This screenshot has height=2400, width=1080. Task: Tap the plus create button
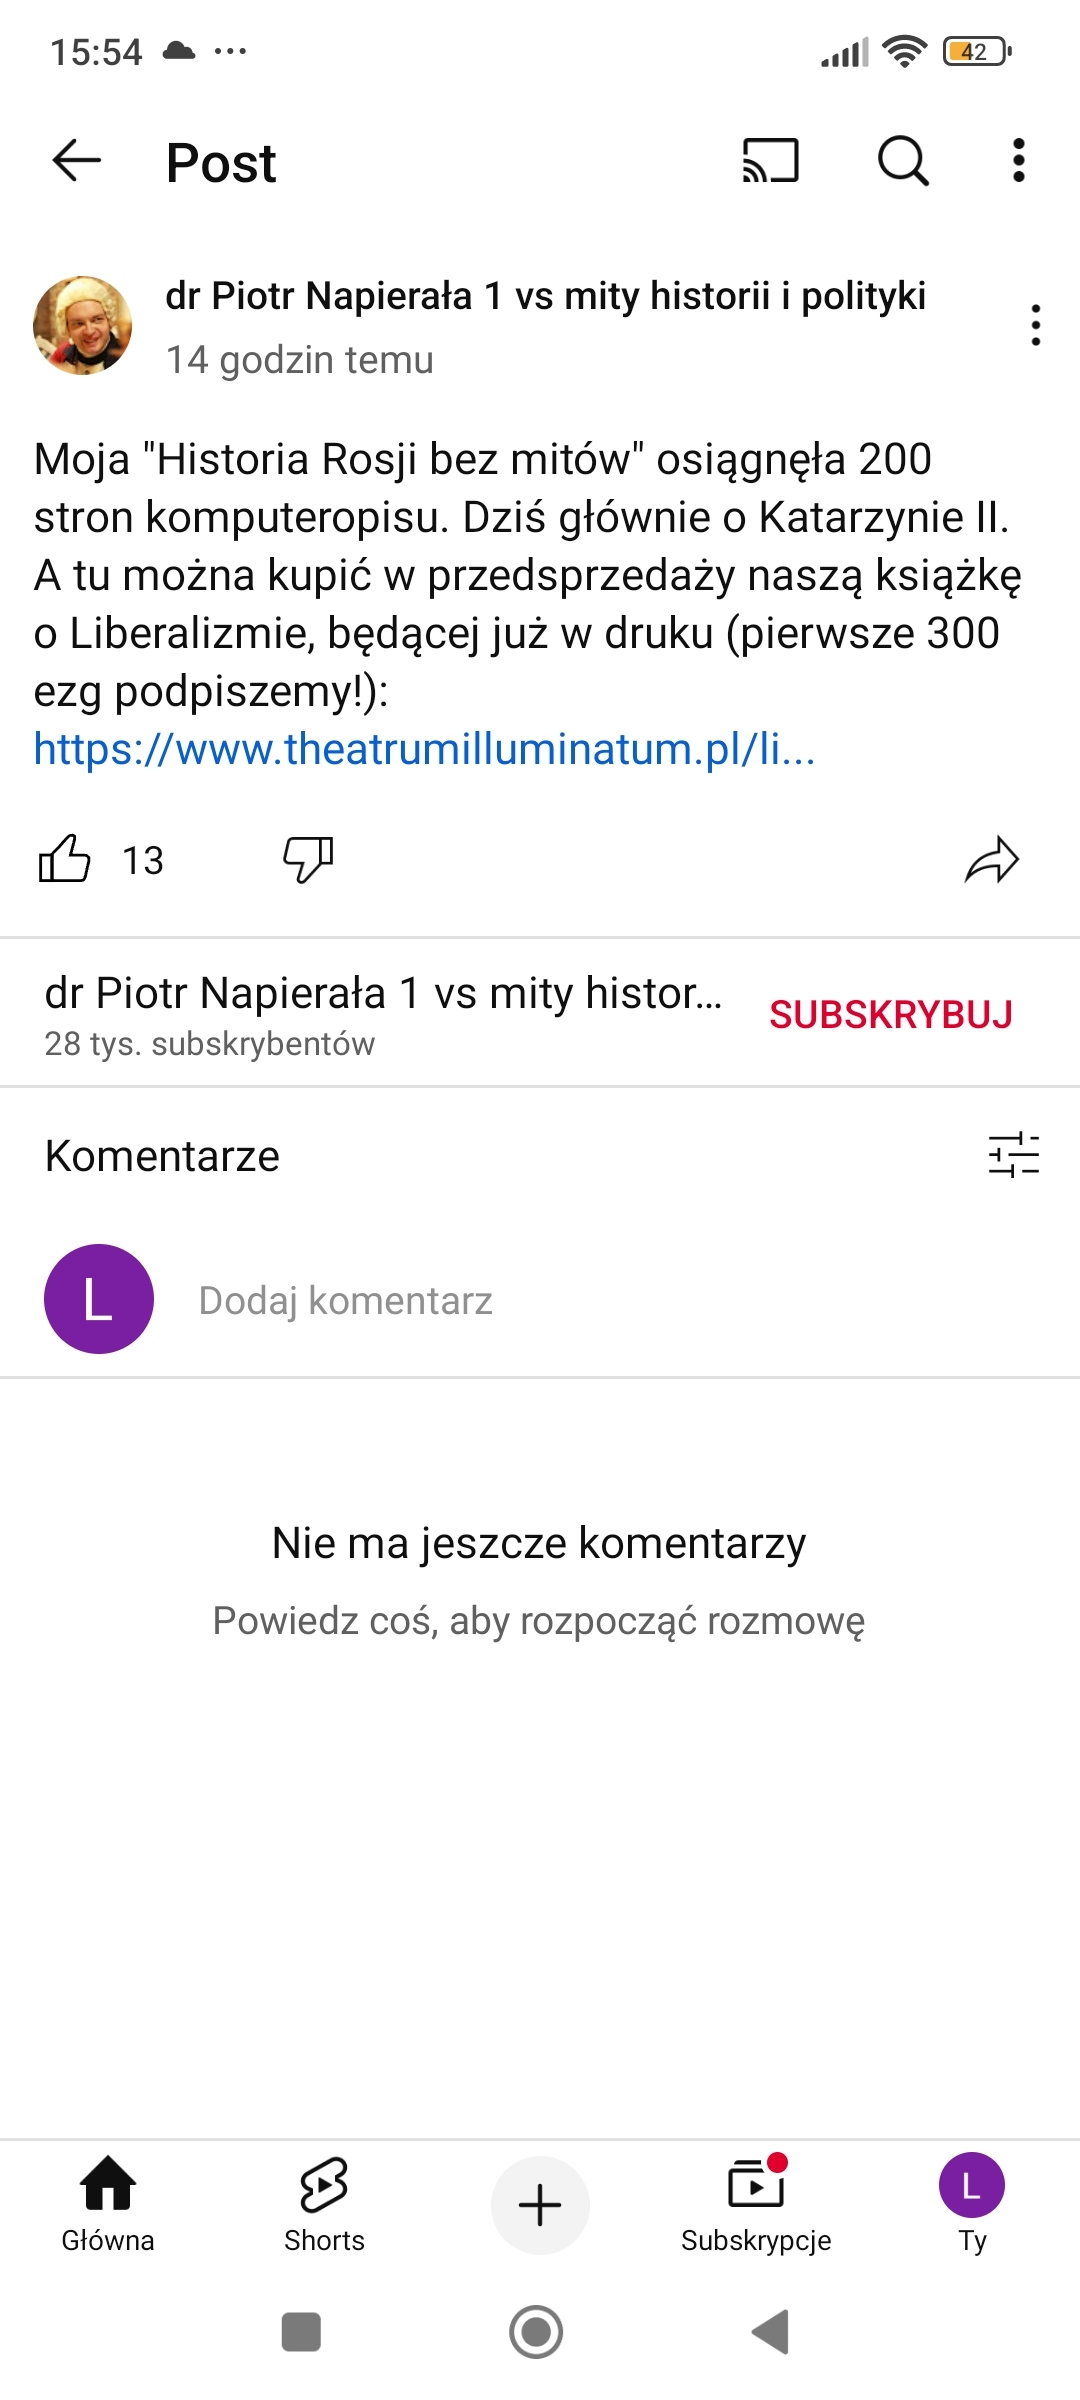[x=540, y=2205]
